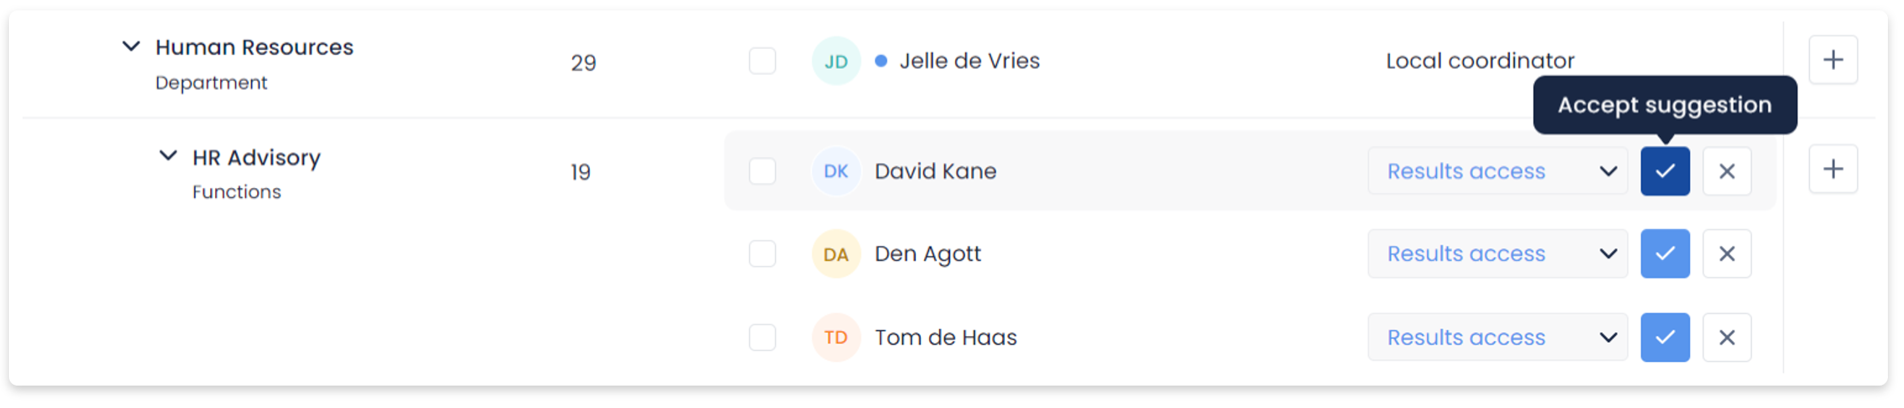Dismiss Tom de Haas suggestion with X
This screenshot has height=408, width=1904.
(x=1727, y=338)
